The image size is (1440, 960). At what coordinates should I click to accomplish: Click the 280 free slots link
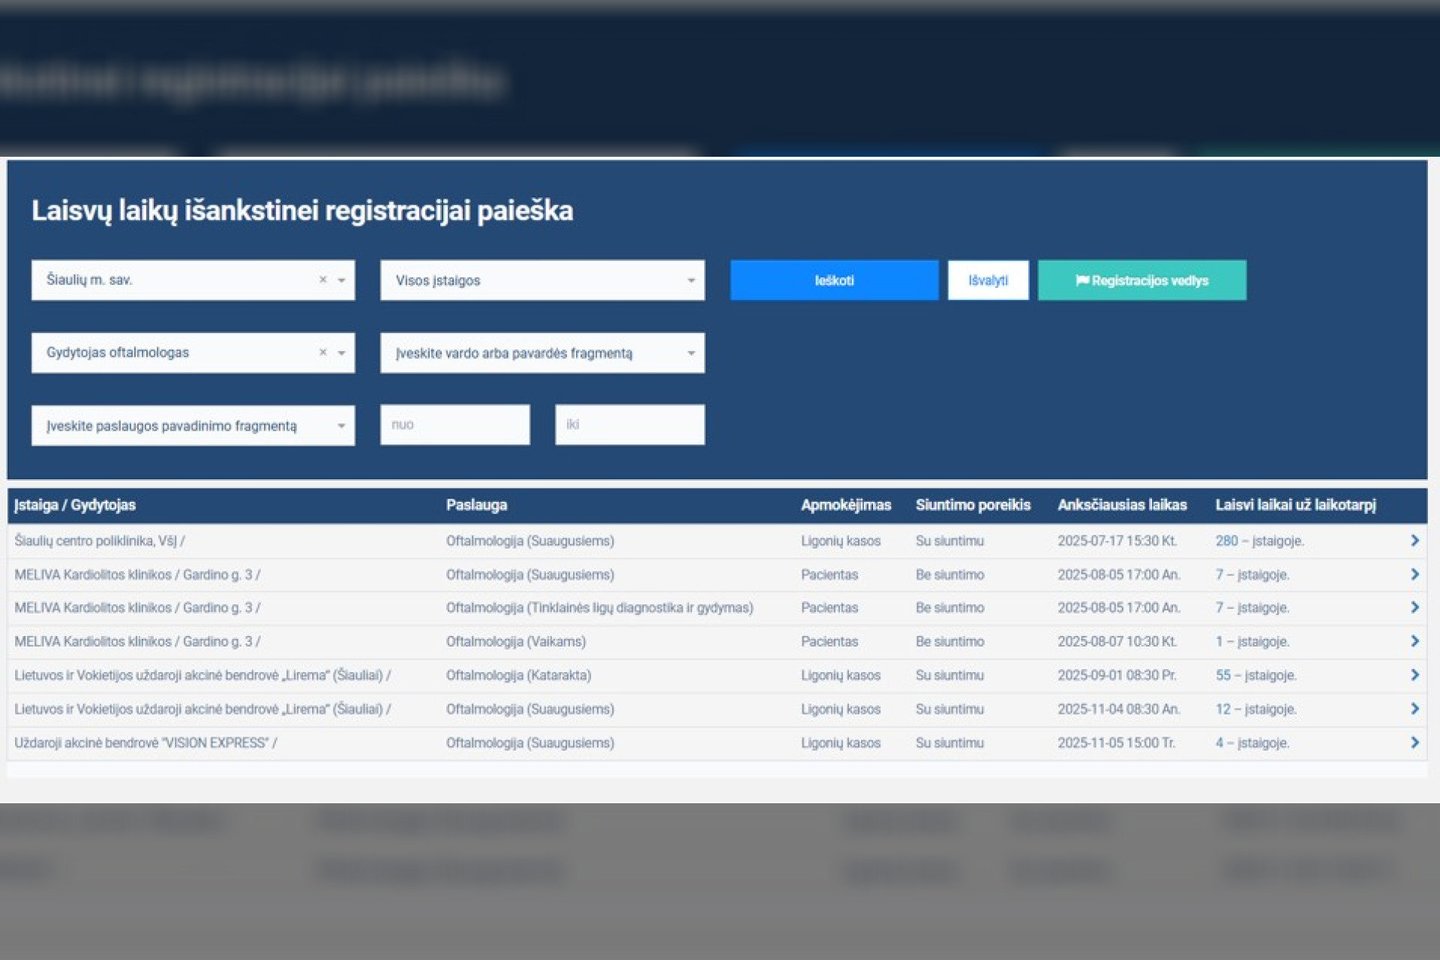pyautogui.click(x=1226, y=541)
